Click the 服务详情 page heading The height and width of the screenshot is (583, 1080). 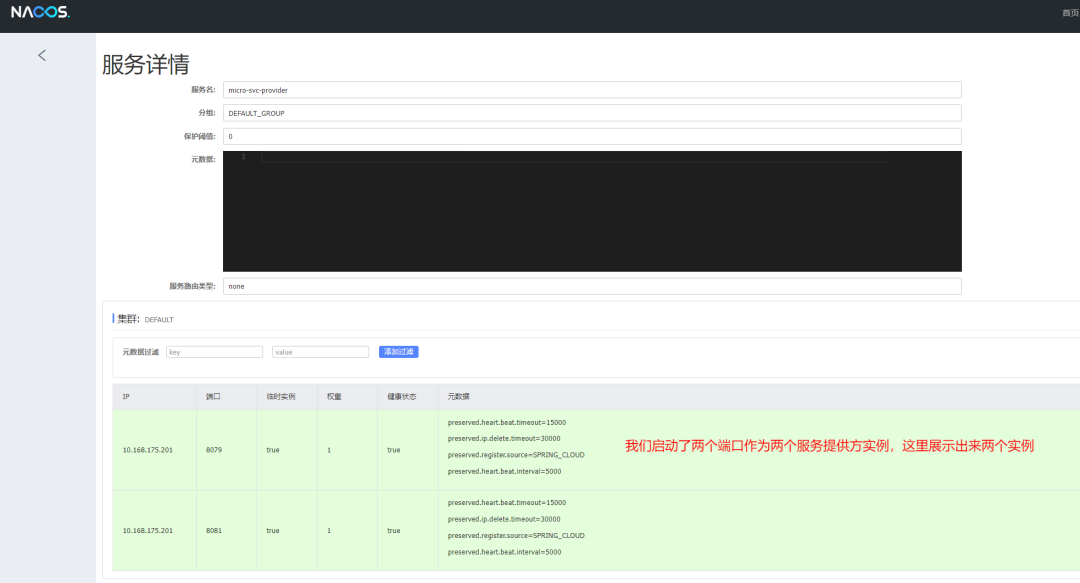146,64
